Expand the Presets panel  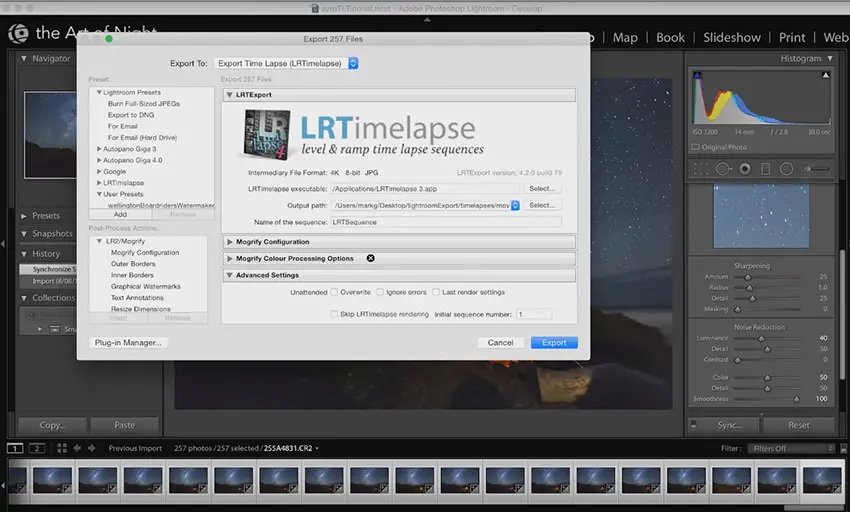coord(24,216)
